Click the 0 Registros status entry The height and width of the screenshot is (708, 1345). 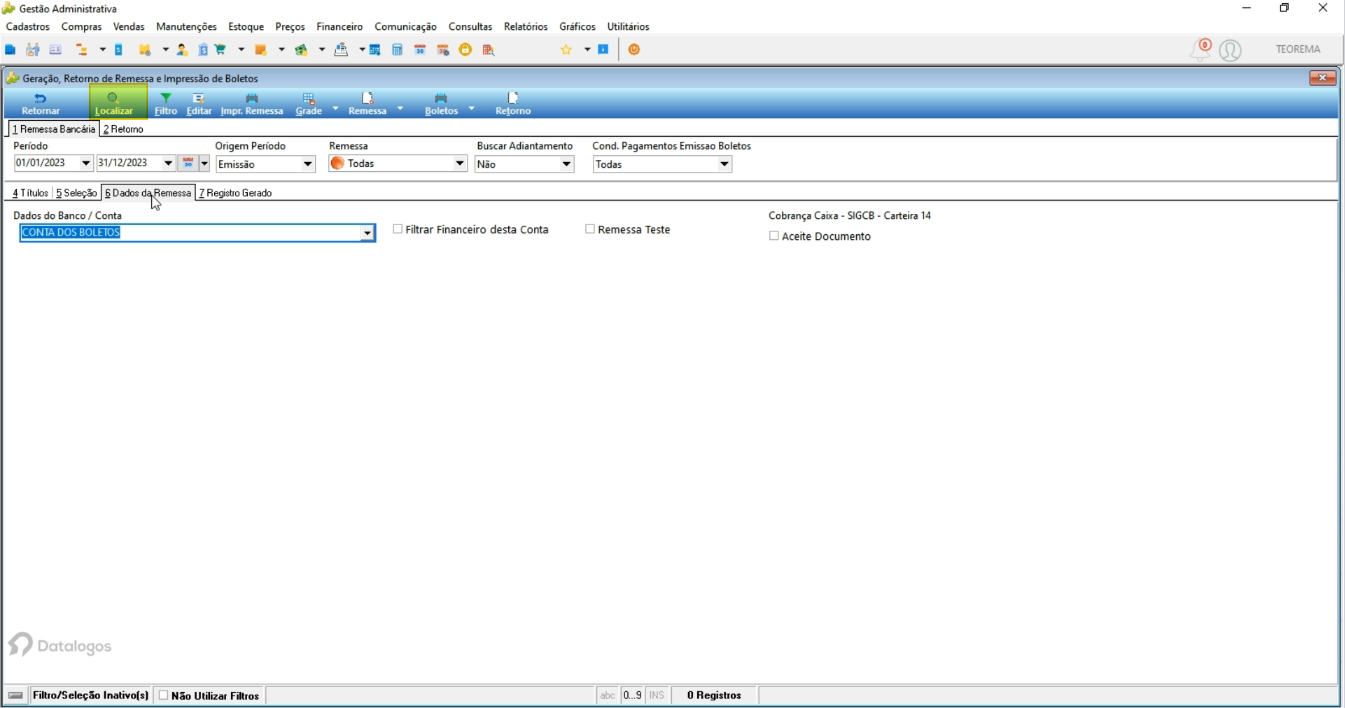tap(714, 695)
